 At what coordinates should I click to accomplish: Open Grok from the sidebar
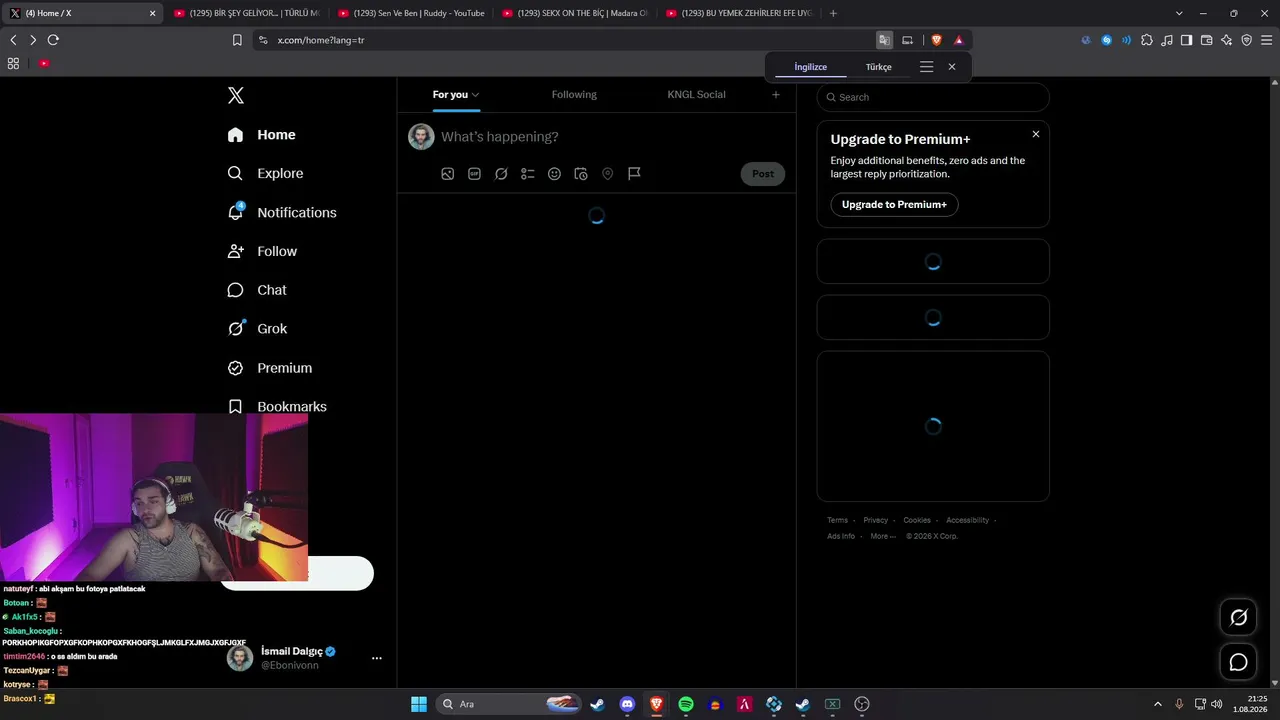tap(257, 328)
